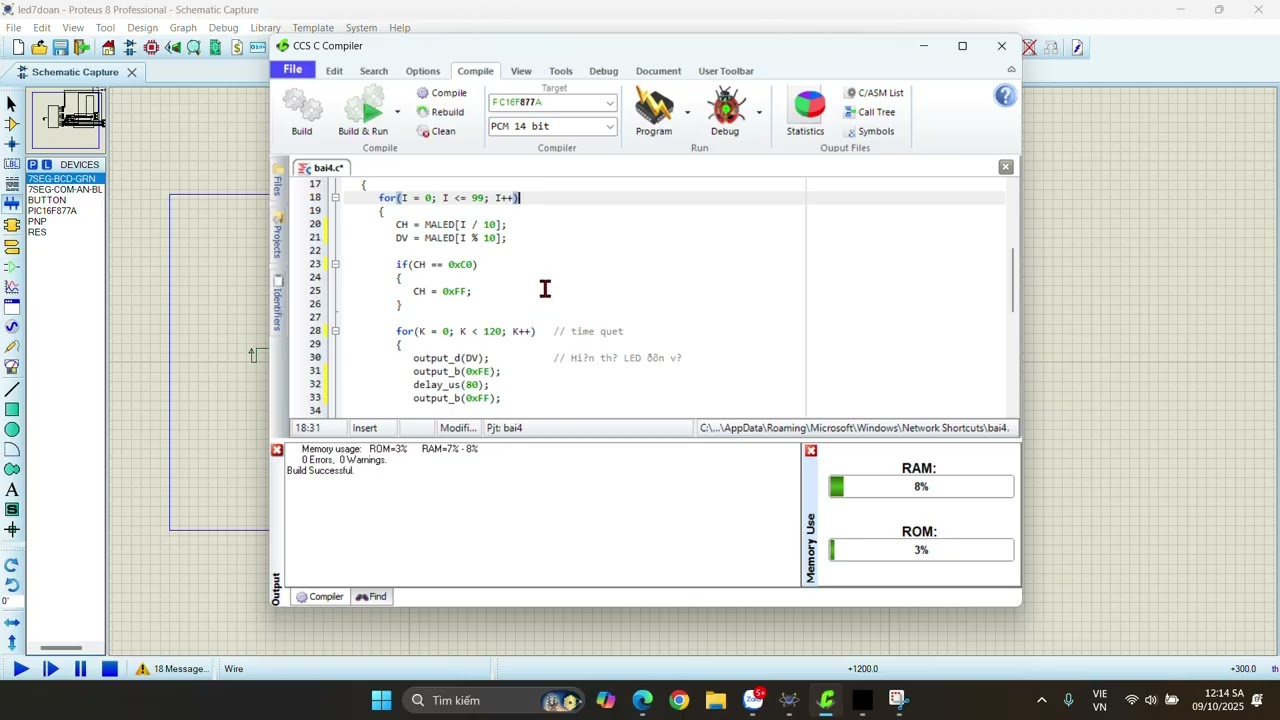Switch to the View ribbon tab
The image size is (1280, 720).
coord(521,71)
